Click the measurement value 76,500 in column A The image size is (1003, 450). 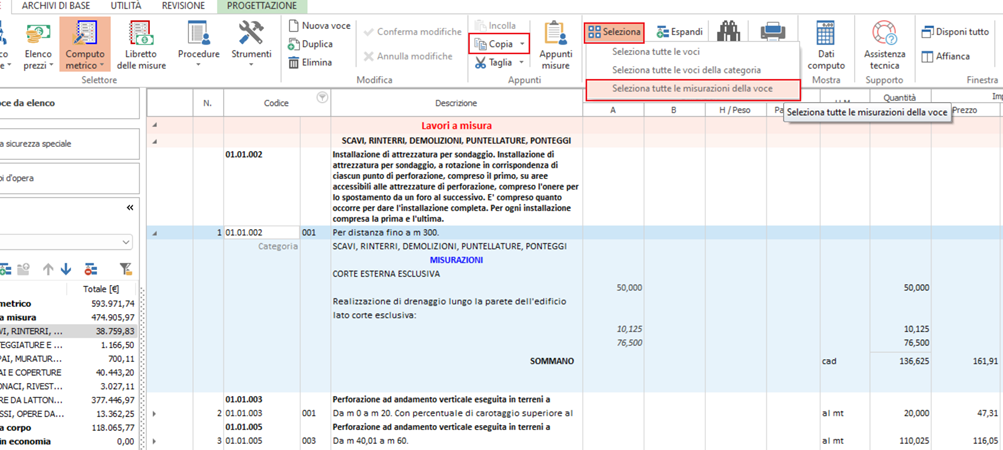(629, 342)
